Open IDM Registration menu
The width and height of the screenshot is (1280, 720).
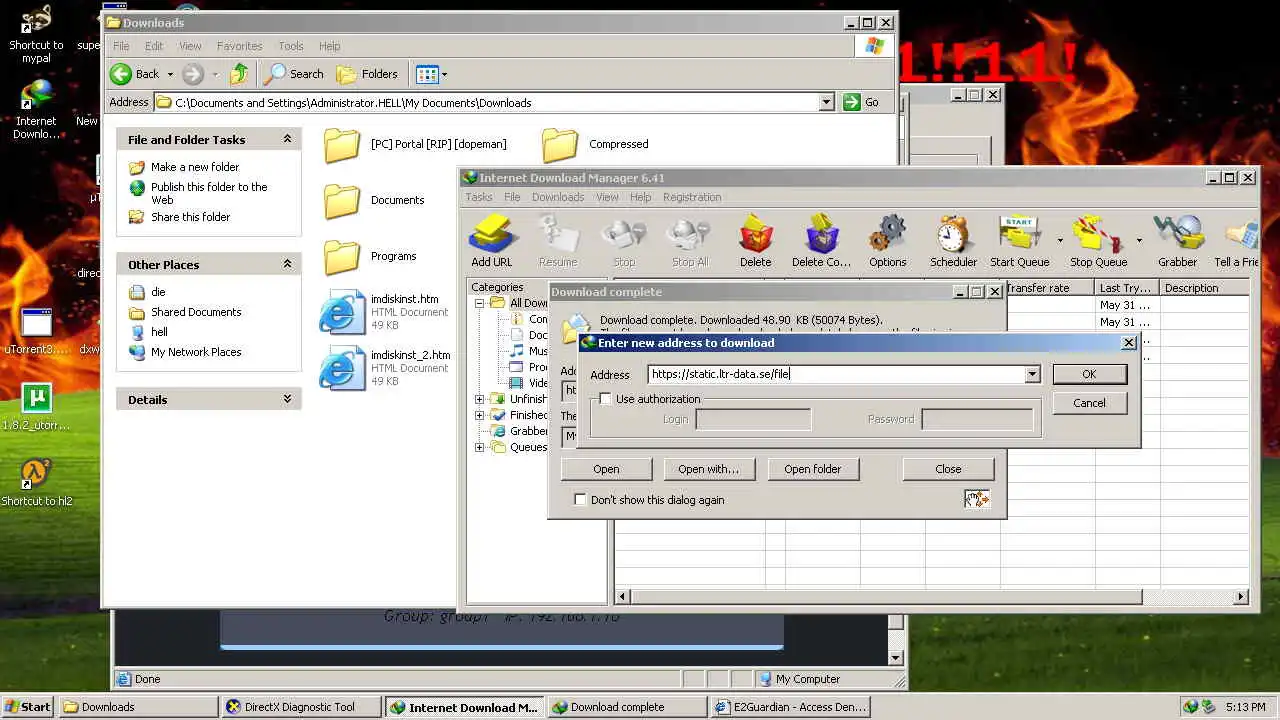(692, 197)
